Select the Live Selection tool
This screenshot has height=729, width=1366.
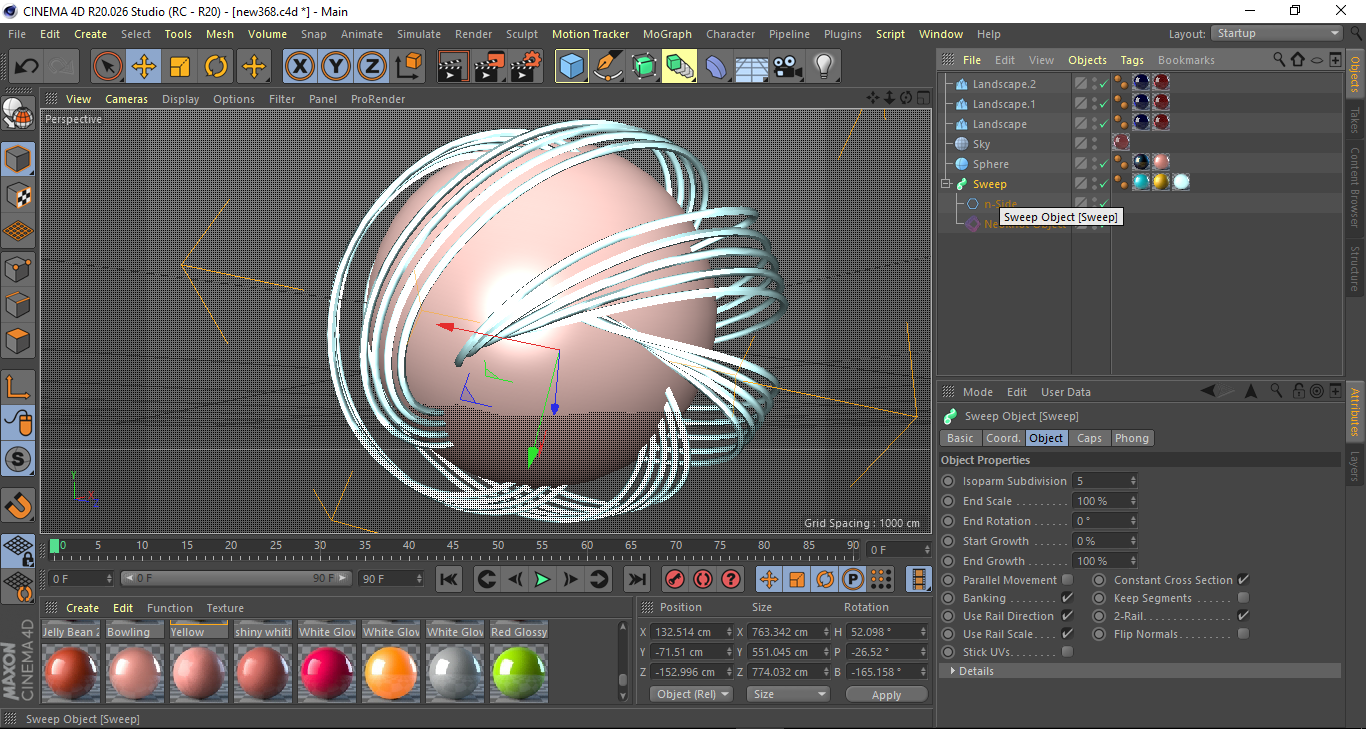tap(108, 67)
